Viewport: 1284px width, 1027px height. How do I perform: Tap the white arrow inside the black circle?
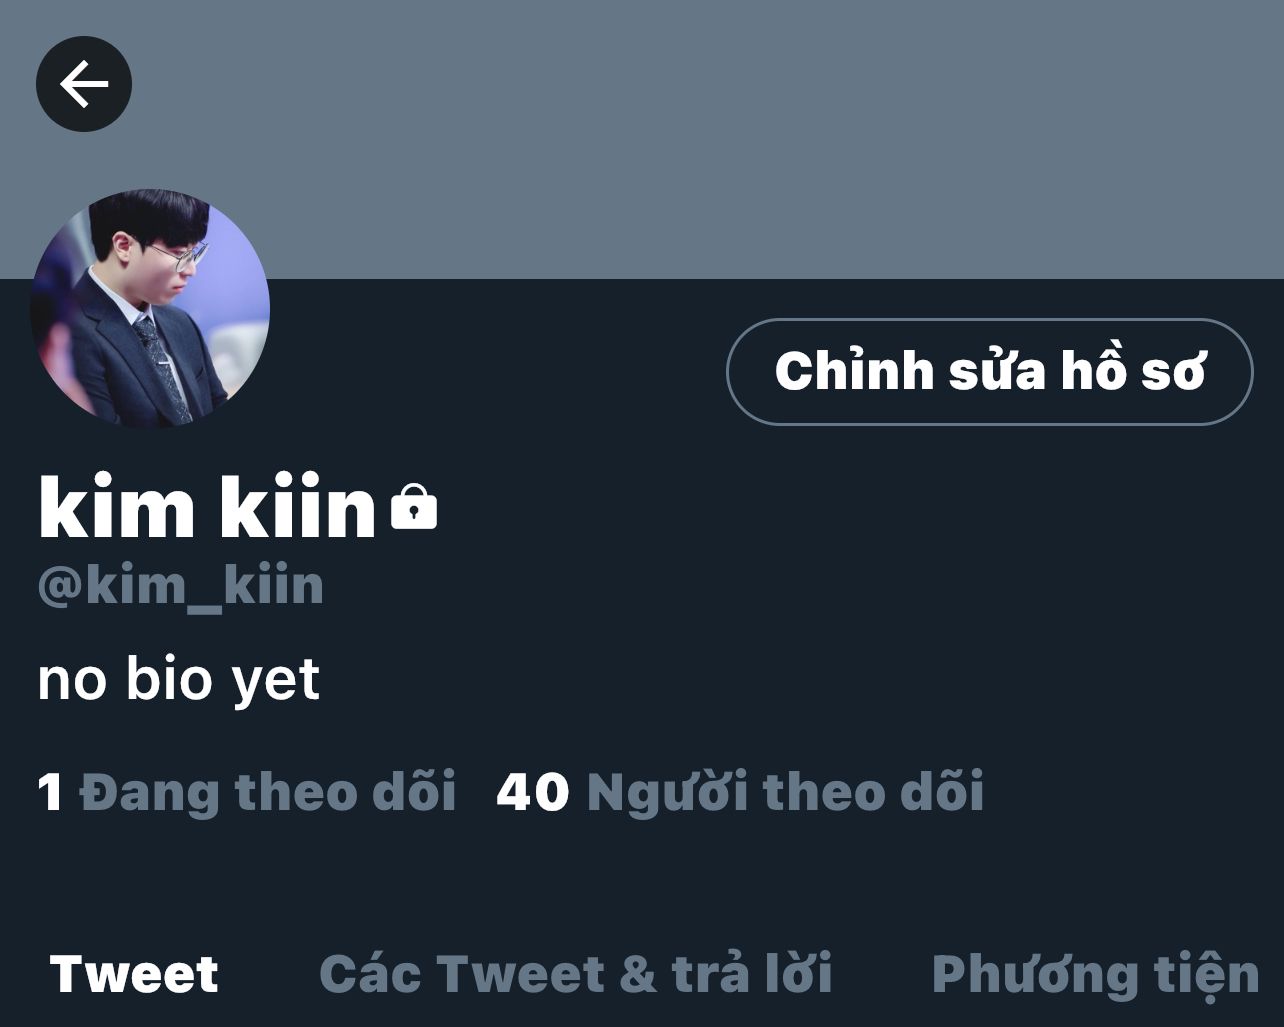tap(84, 84)
